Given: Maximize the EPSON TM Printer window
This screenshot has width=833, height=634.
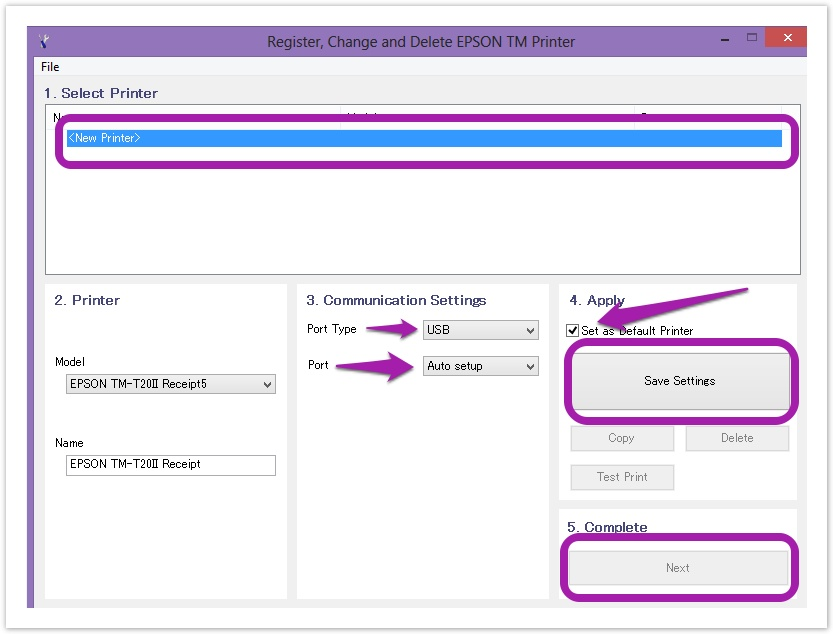Looking at the screenshot, I should click(752, 38).
